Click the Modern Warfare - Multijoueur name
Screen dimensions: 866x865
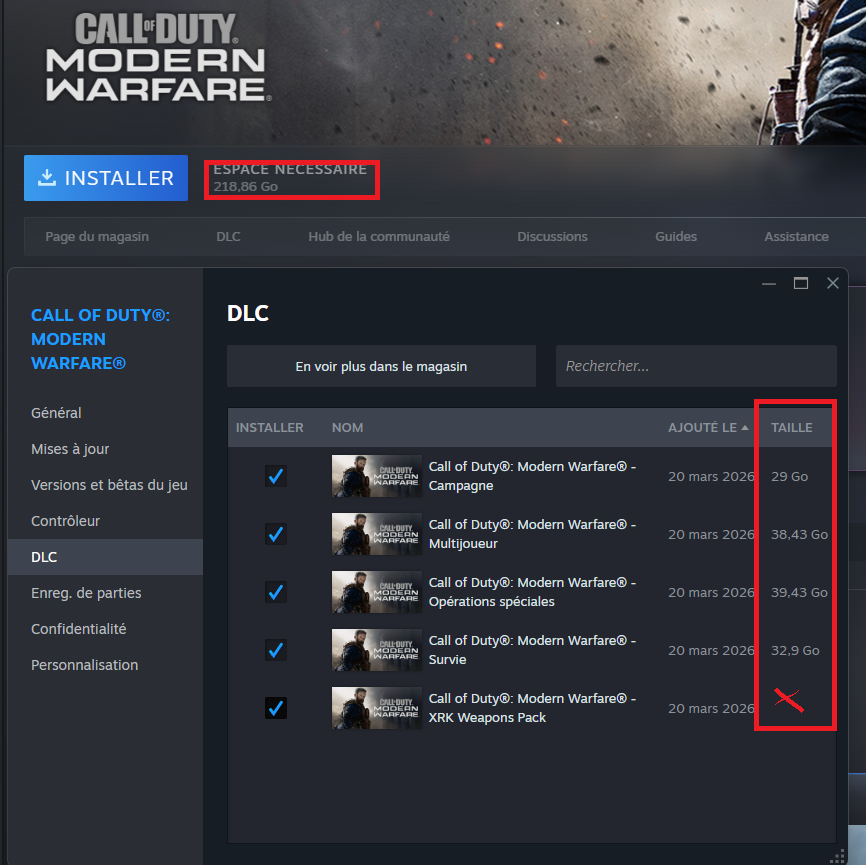pyautogui.click(x=532, y=534)
